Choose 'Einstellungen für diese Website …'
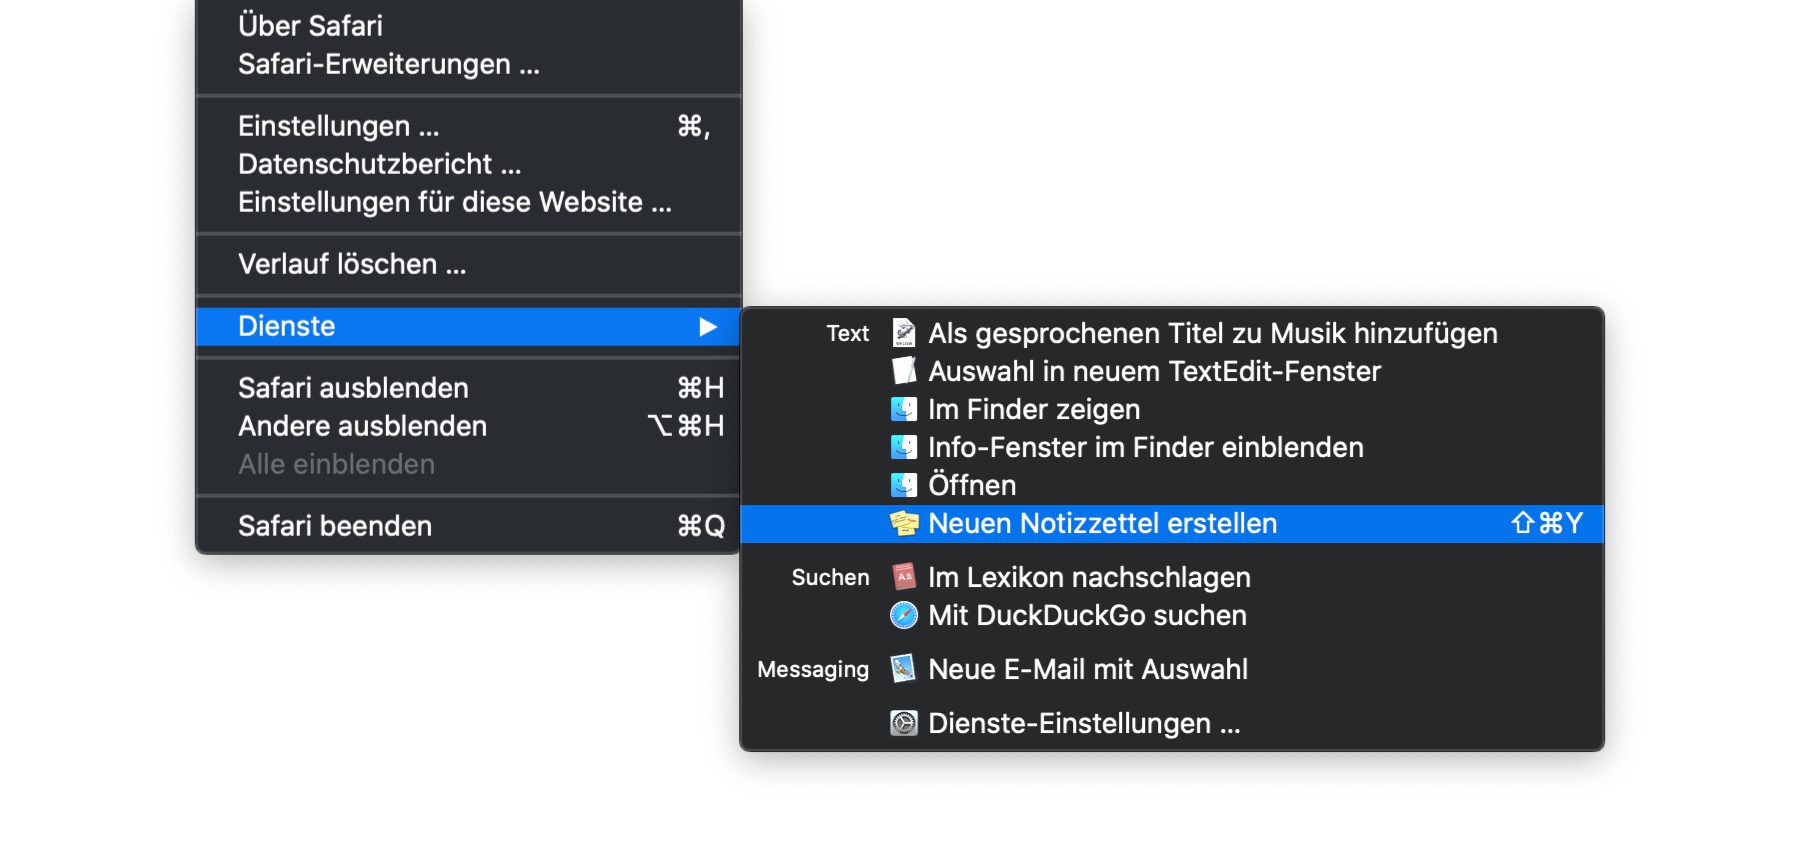This screenshot has width=1800, height=850. tap(454, 202)
